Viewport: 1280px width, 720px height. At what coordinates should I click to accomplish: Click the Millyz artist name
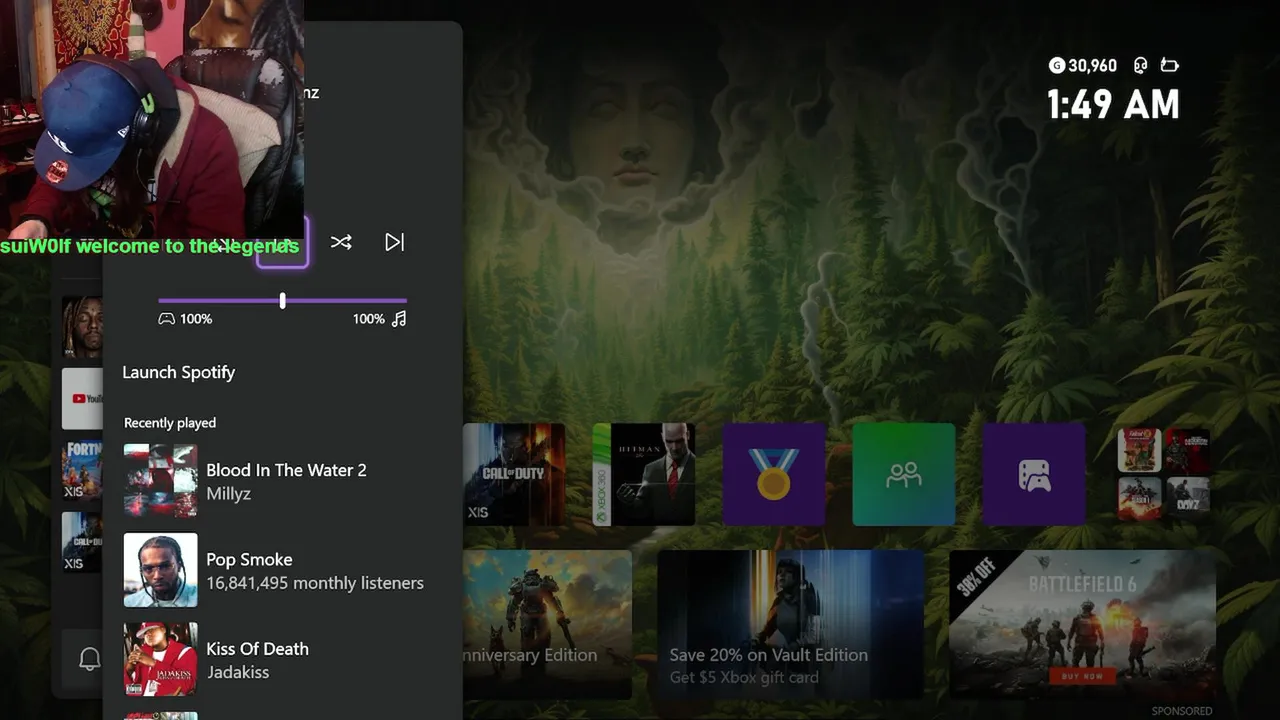pos(228,494)
